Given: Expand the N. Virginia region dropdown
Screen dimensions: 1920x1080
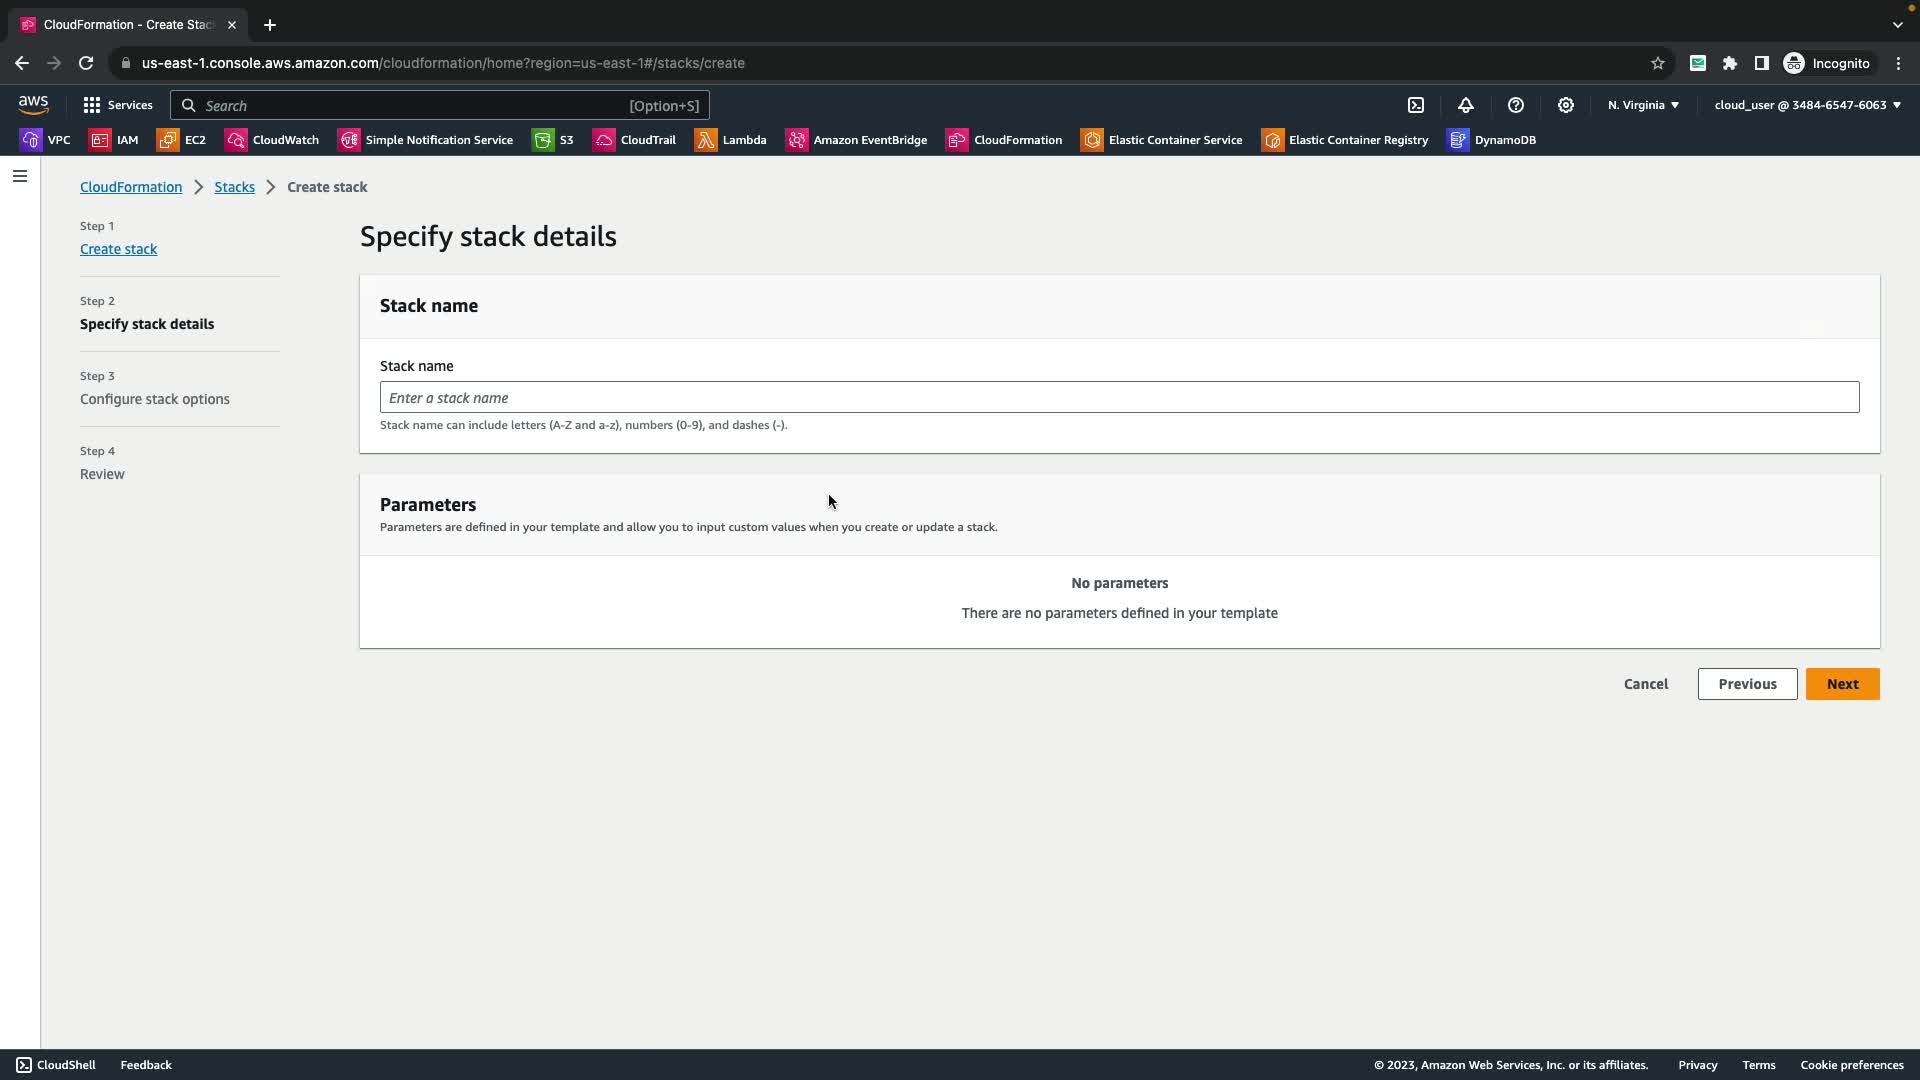Looking at the screenshot, I should (1643, 105).
